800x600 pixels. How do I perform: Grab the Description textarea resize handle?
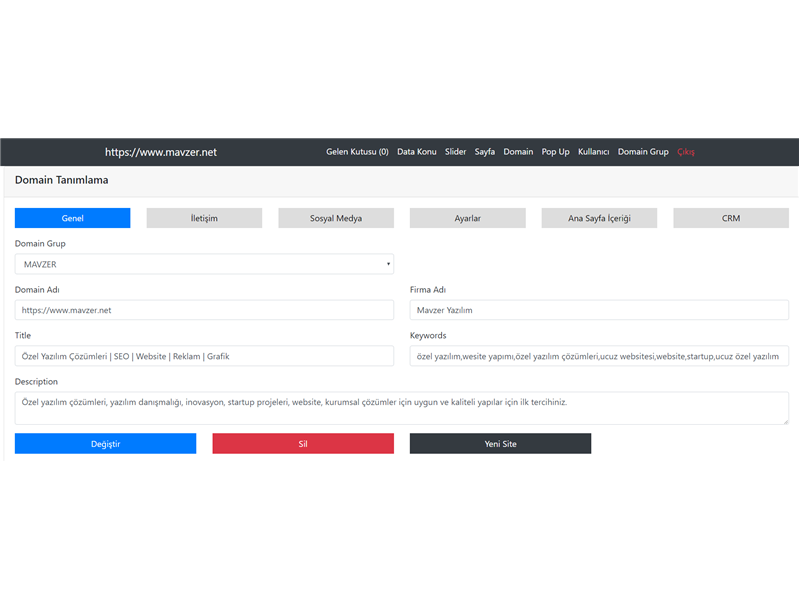tap(785, 421)
